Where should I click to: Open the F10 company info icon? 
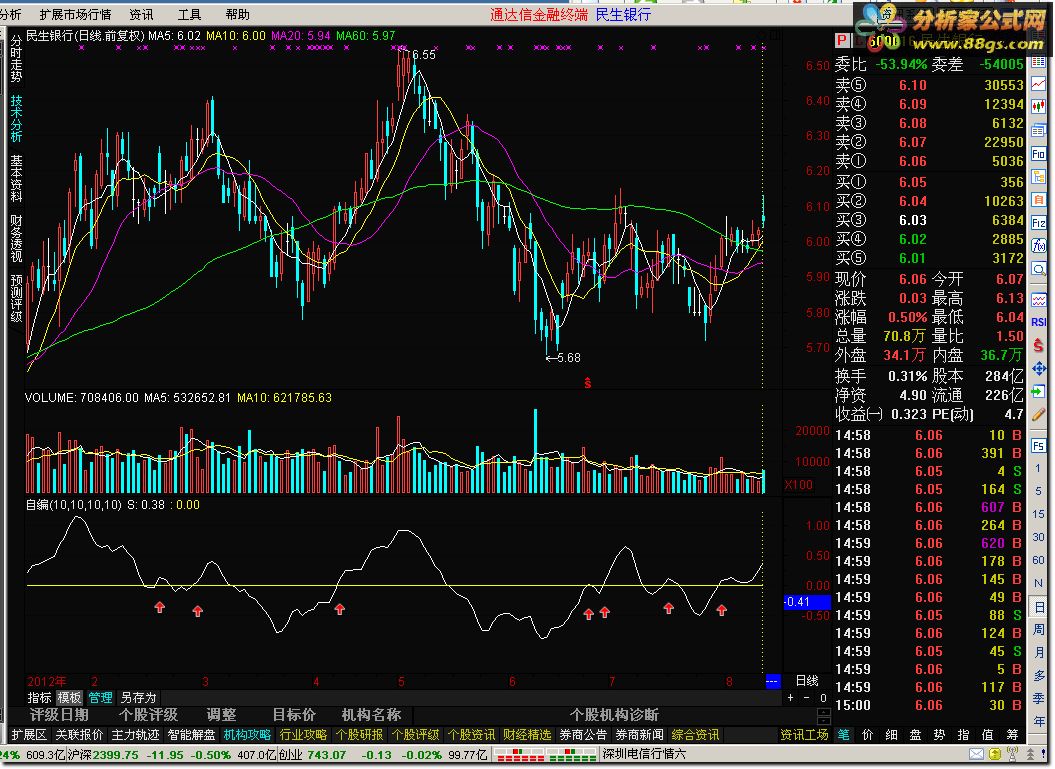1039,154
